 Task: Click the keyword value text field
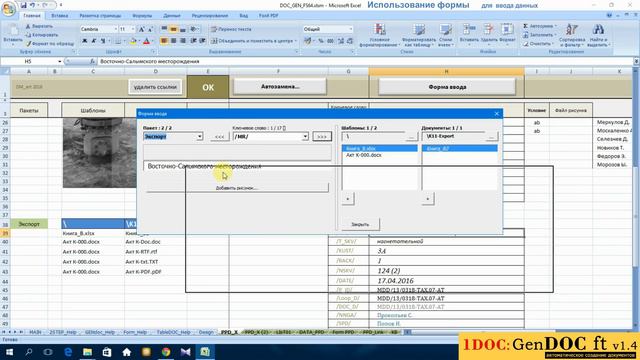pos(237,167)
